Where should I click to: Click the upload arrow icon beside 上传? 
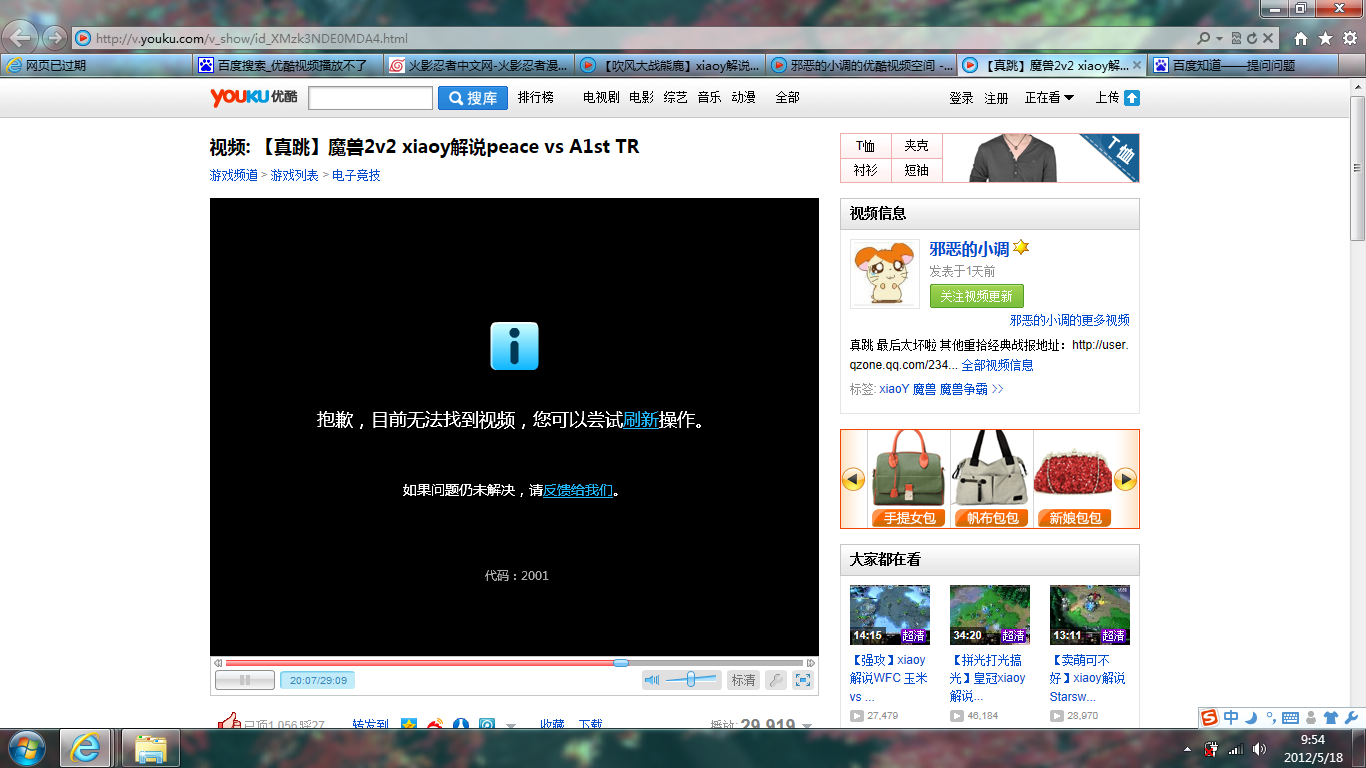click(x=1132, y=98)
